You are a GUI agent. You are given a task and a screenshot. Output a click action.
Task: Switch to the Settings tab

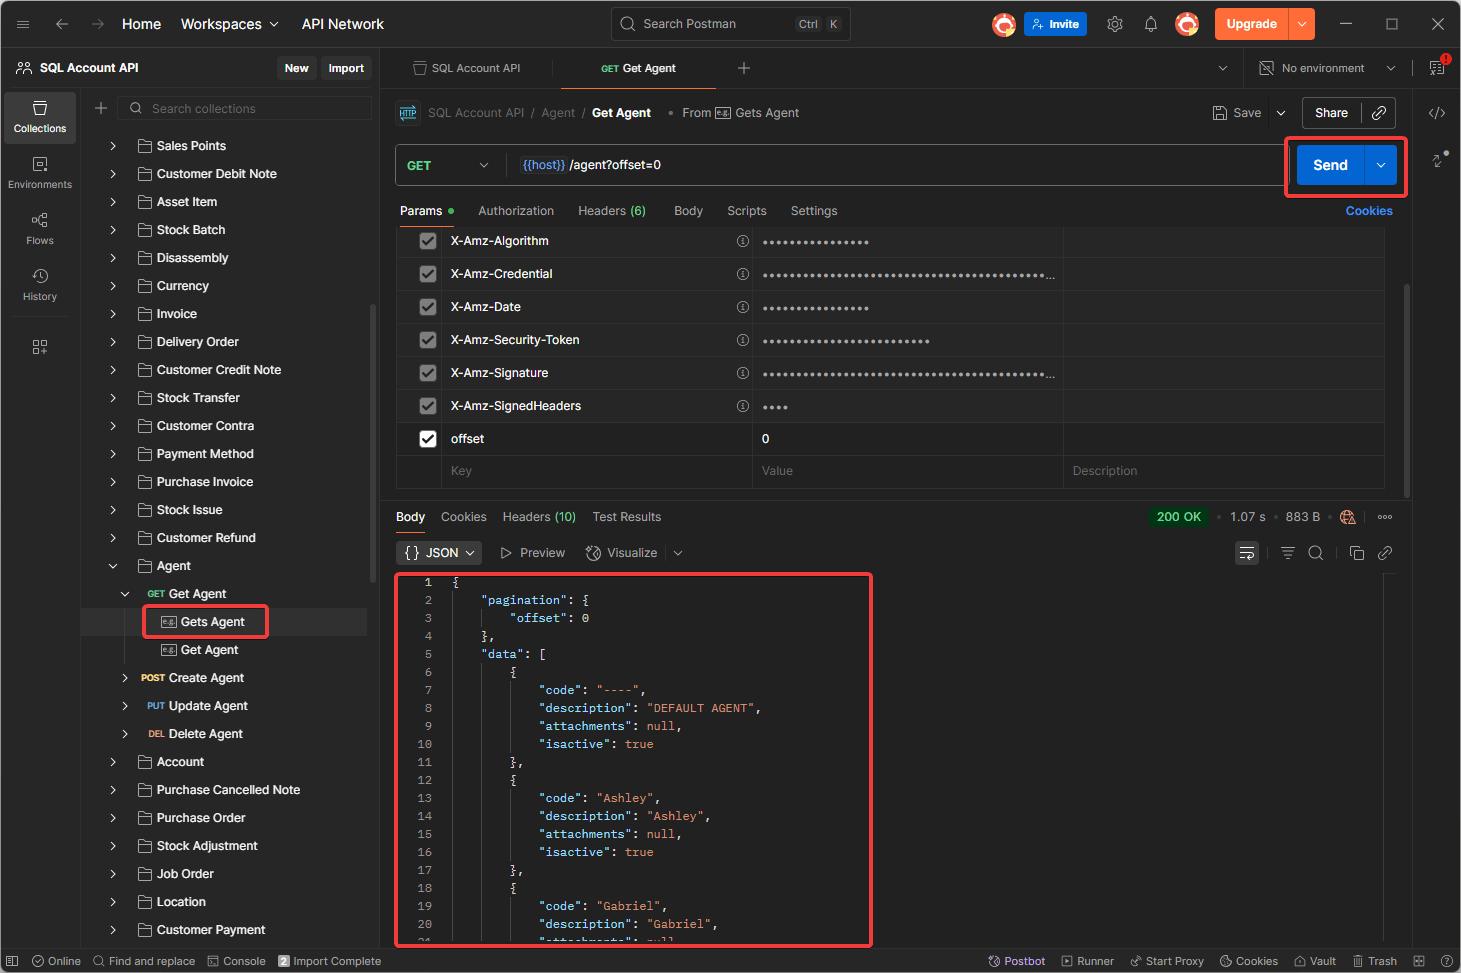(x=814, y=211)
